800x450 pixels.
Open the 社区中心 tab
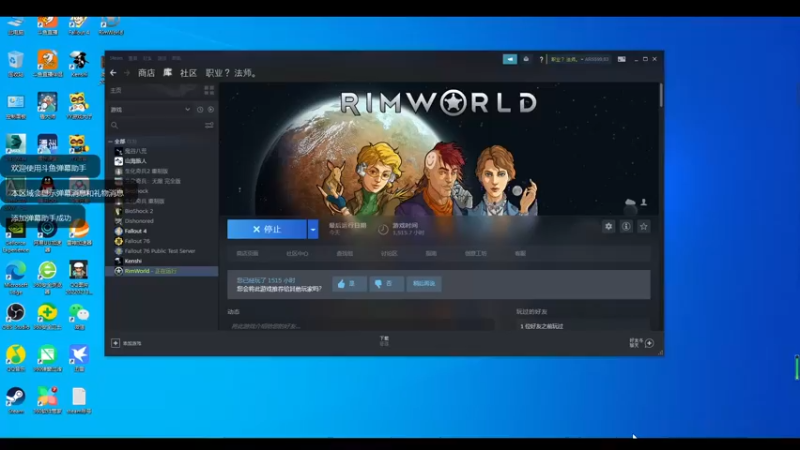click(x=297, y=254)
